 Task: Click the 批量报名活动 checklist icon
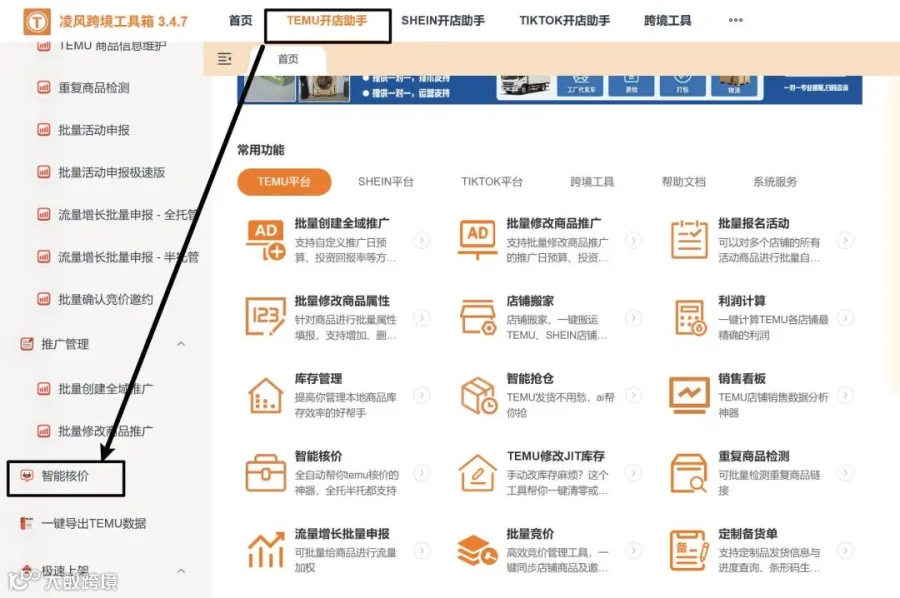click(x=689, y=239)
